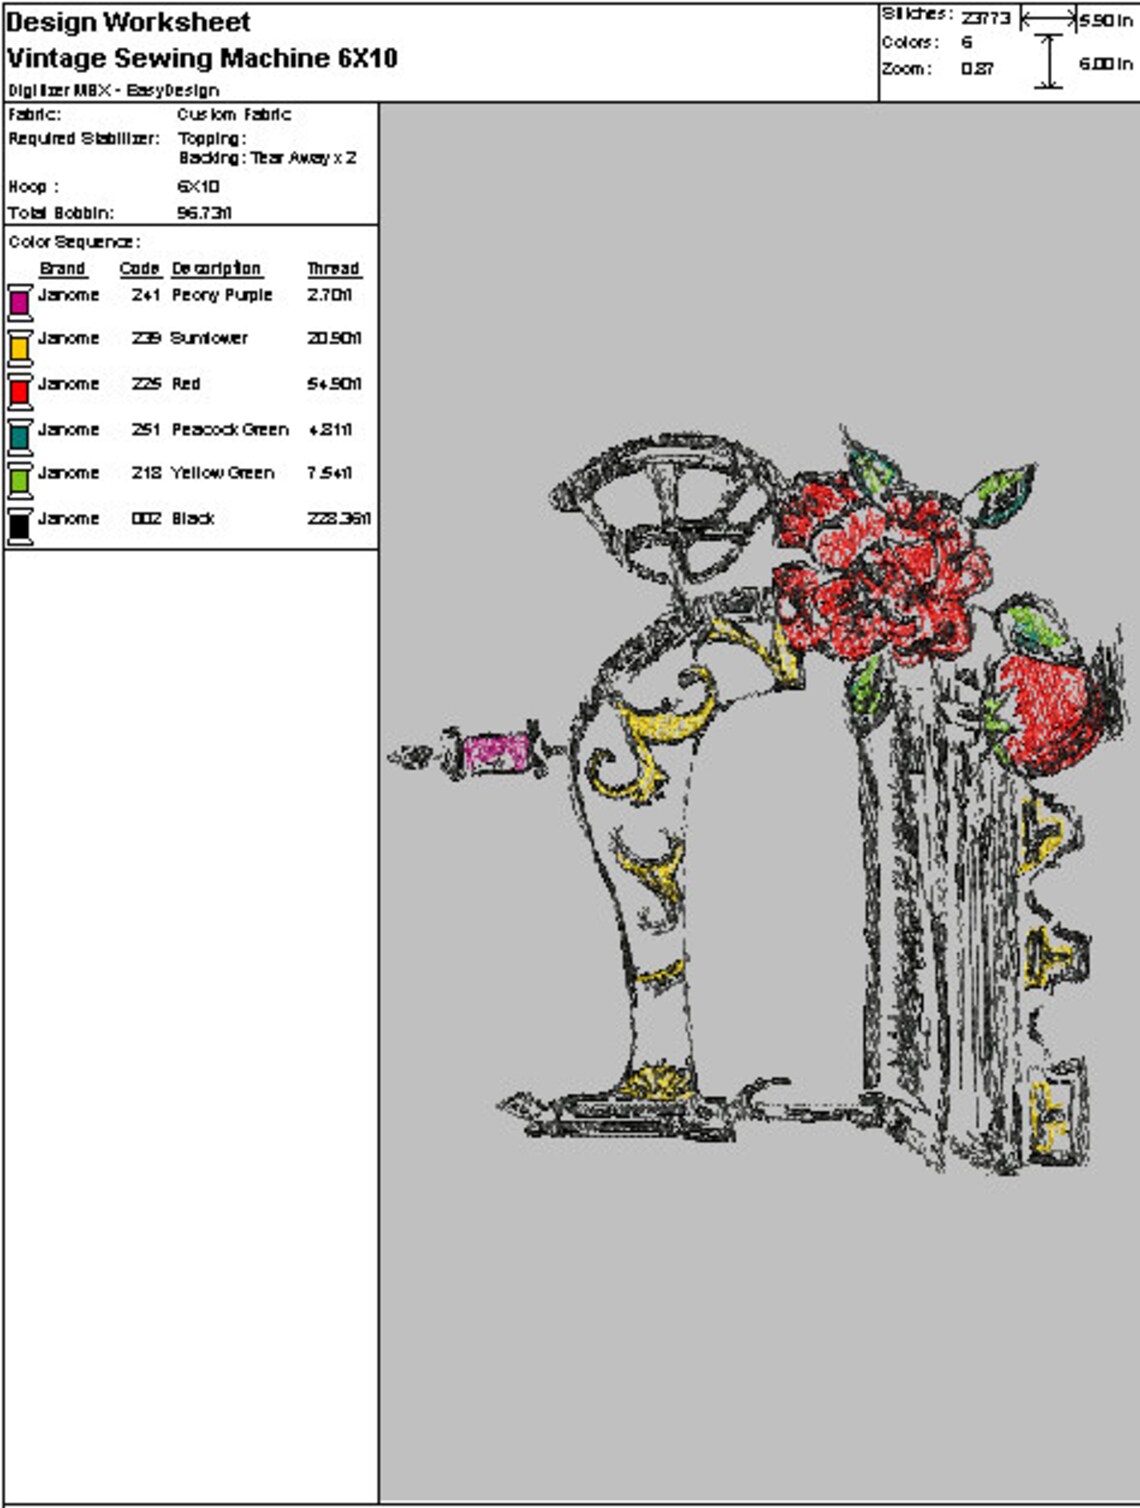The height and width of the screenshot is (1508, 1140).
Task: Expand the Color Sequence section
Action: click(73, 240)
